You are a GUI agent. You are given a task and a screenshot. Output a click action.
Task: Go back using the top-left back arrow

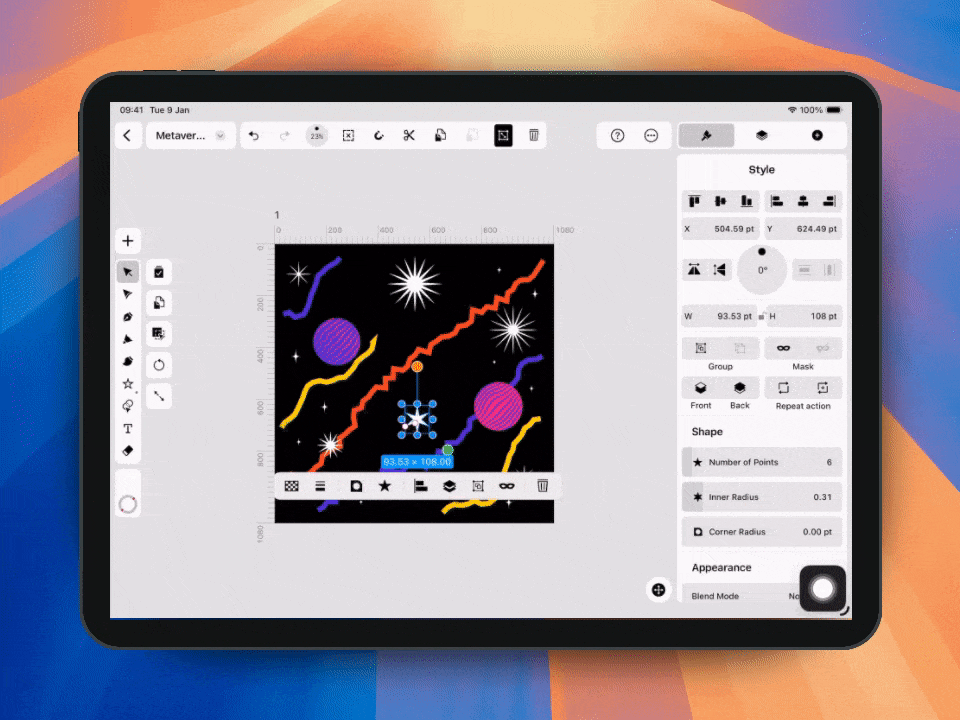127,135
